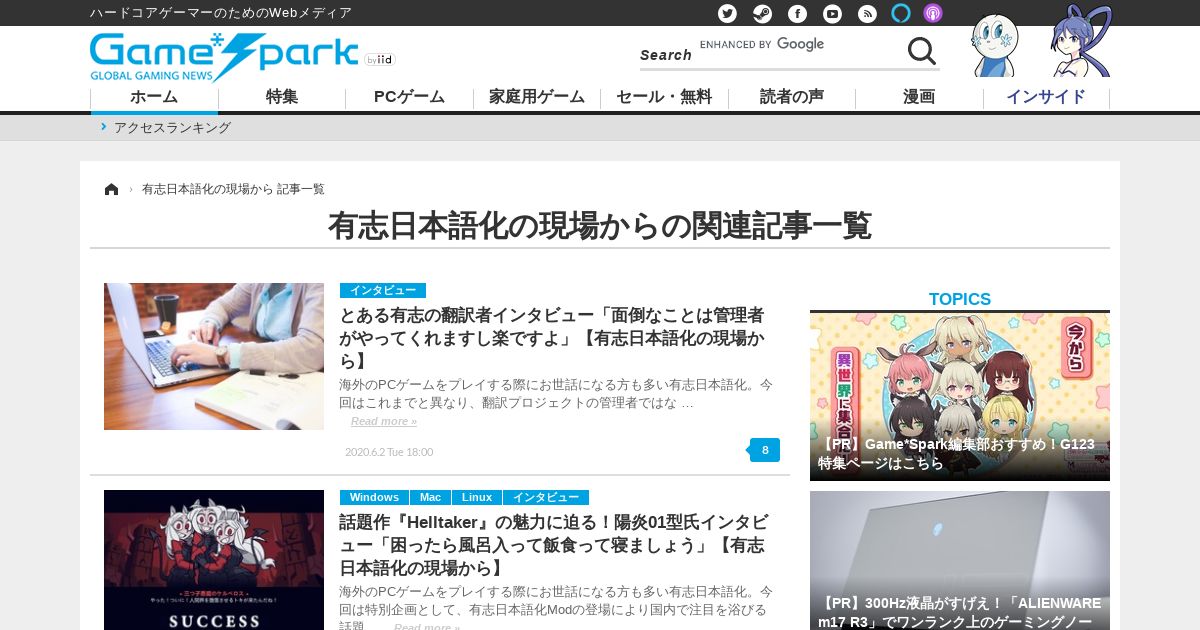Open アクセスランキング link
Screen dimensions: 1200x630
172,128
